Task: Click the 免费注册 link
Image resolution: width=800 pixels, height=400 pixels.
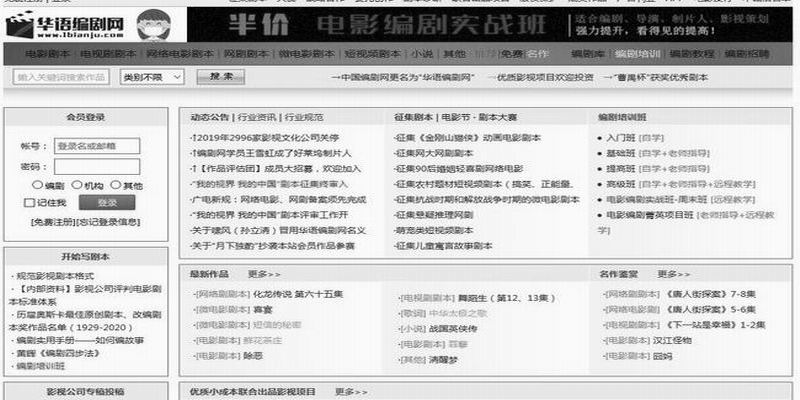Action: pyautogui.click(x=54, y=222)
